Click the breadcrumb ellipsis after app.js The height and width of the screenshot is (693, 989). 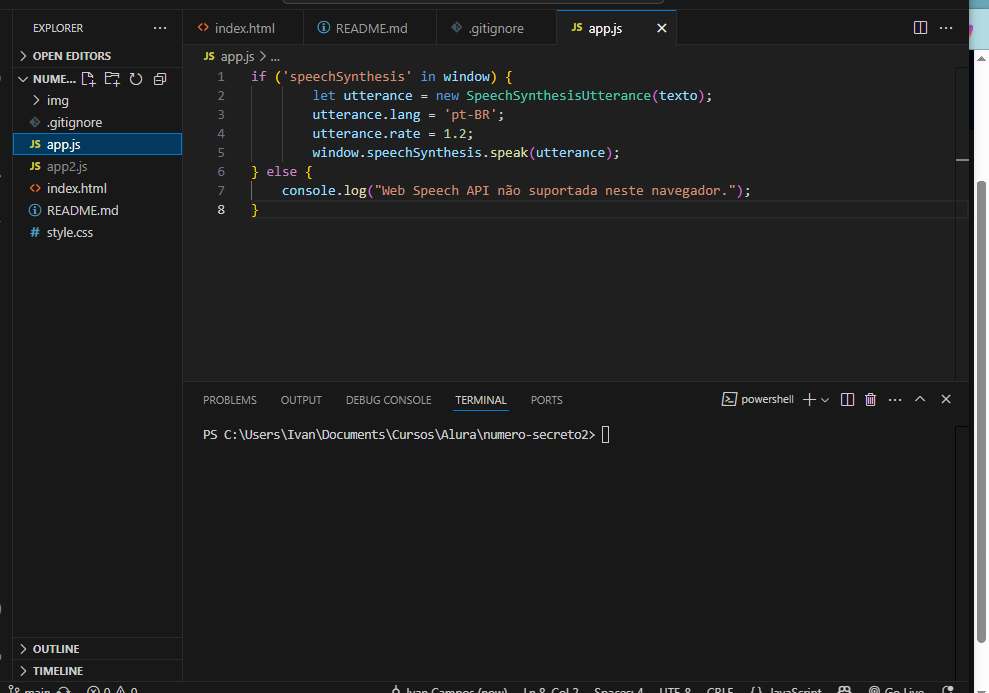tap(275, 57)
